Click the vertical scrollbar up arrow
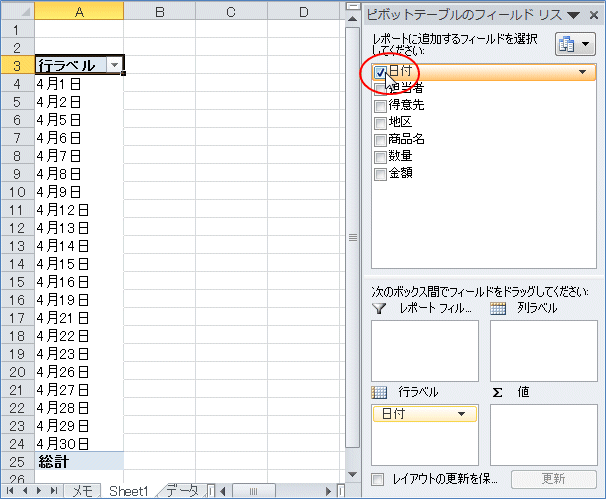This screenshot has width=606, height=499. pyautogui.click(x=352, y=19)
